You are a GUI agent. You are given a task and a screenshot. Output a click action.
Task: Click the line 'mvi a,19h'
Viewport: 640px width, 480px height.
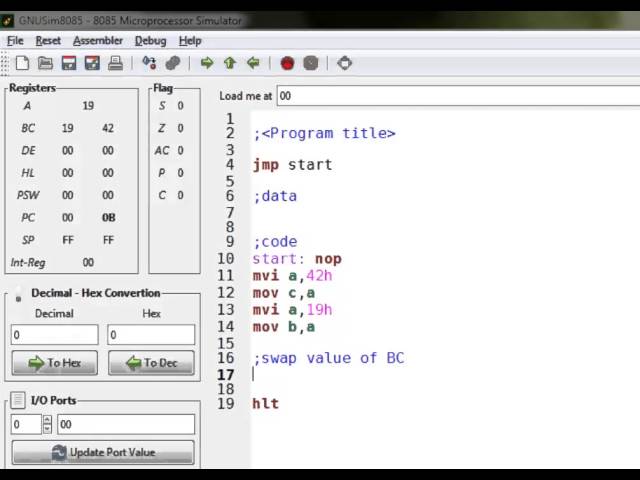(292, 310)
